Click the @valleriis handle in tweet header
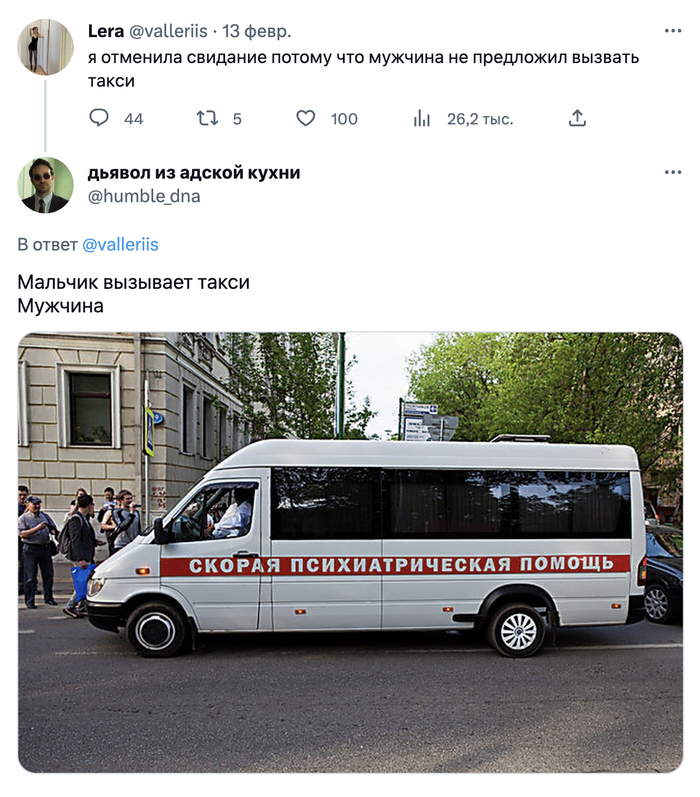Screen dimensions: 700x797 click(168, 31)
